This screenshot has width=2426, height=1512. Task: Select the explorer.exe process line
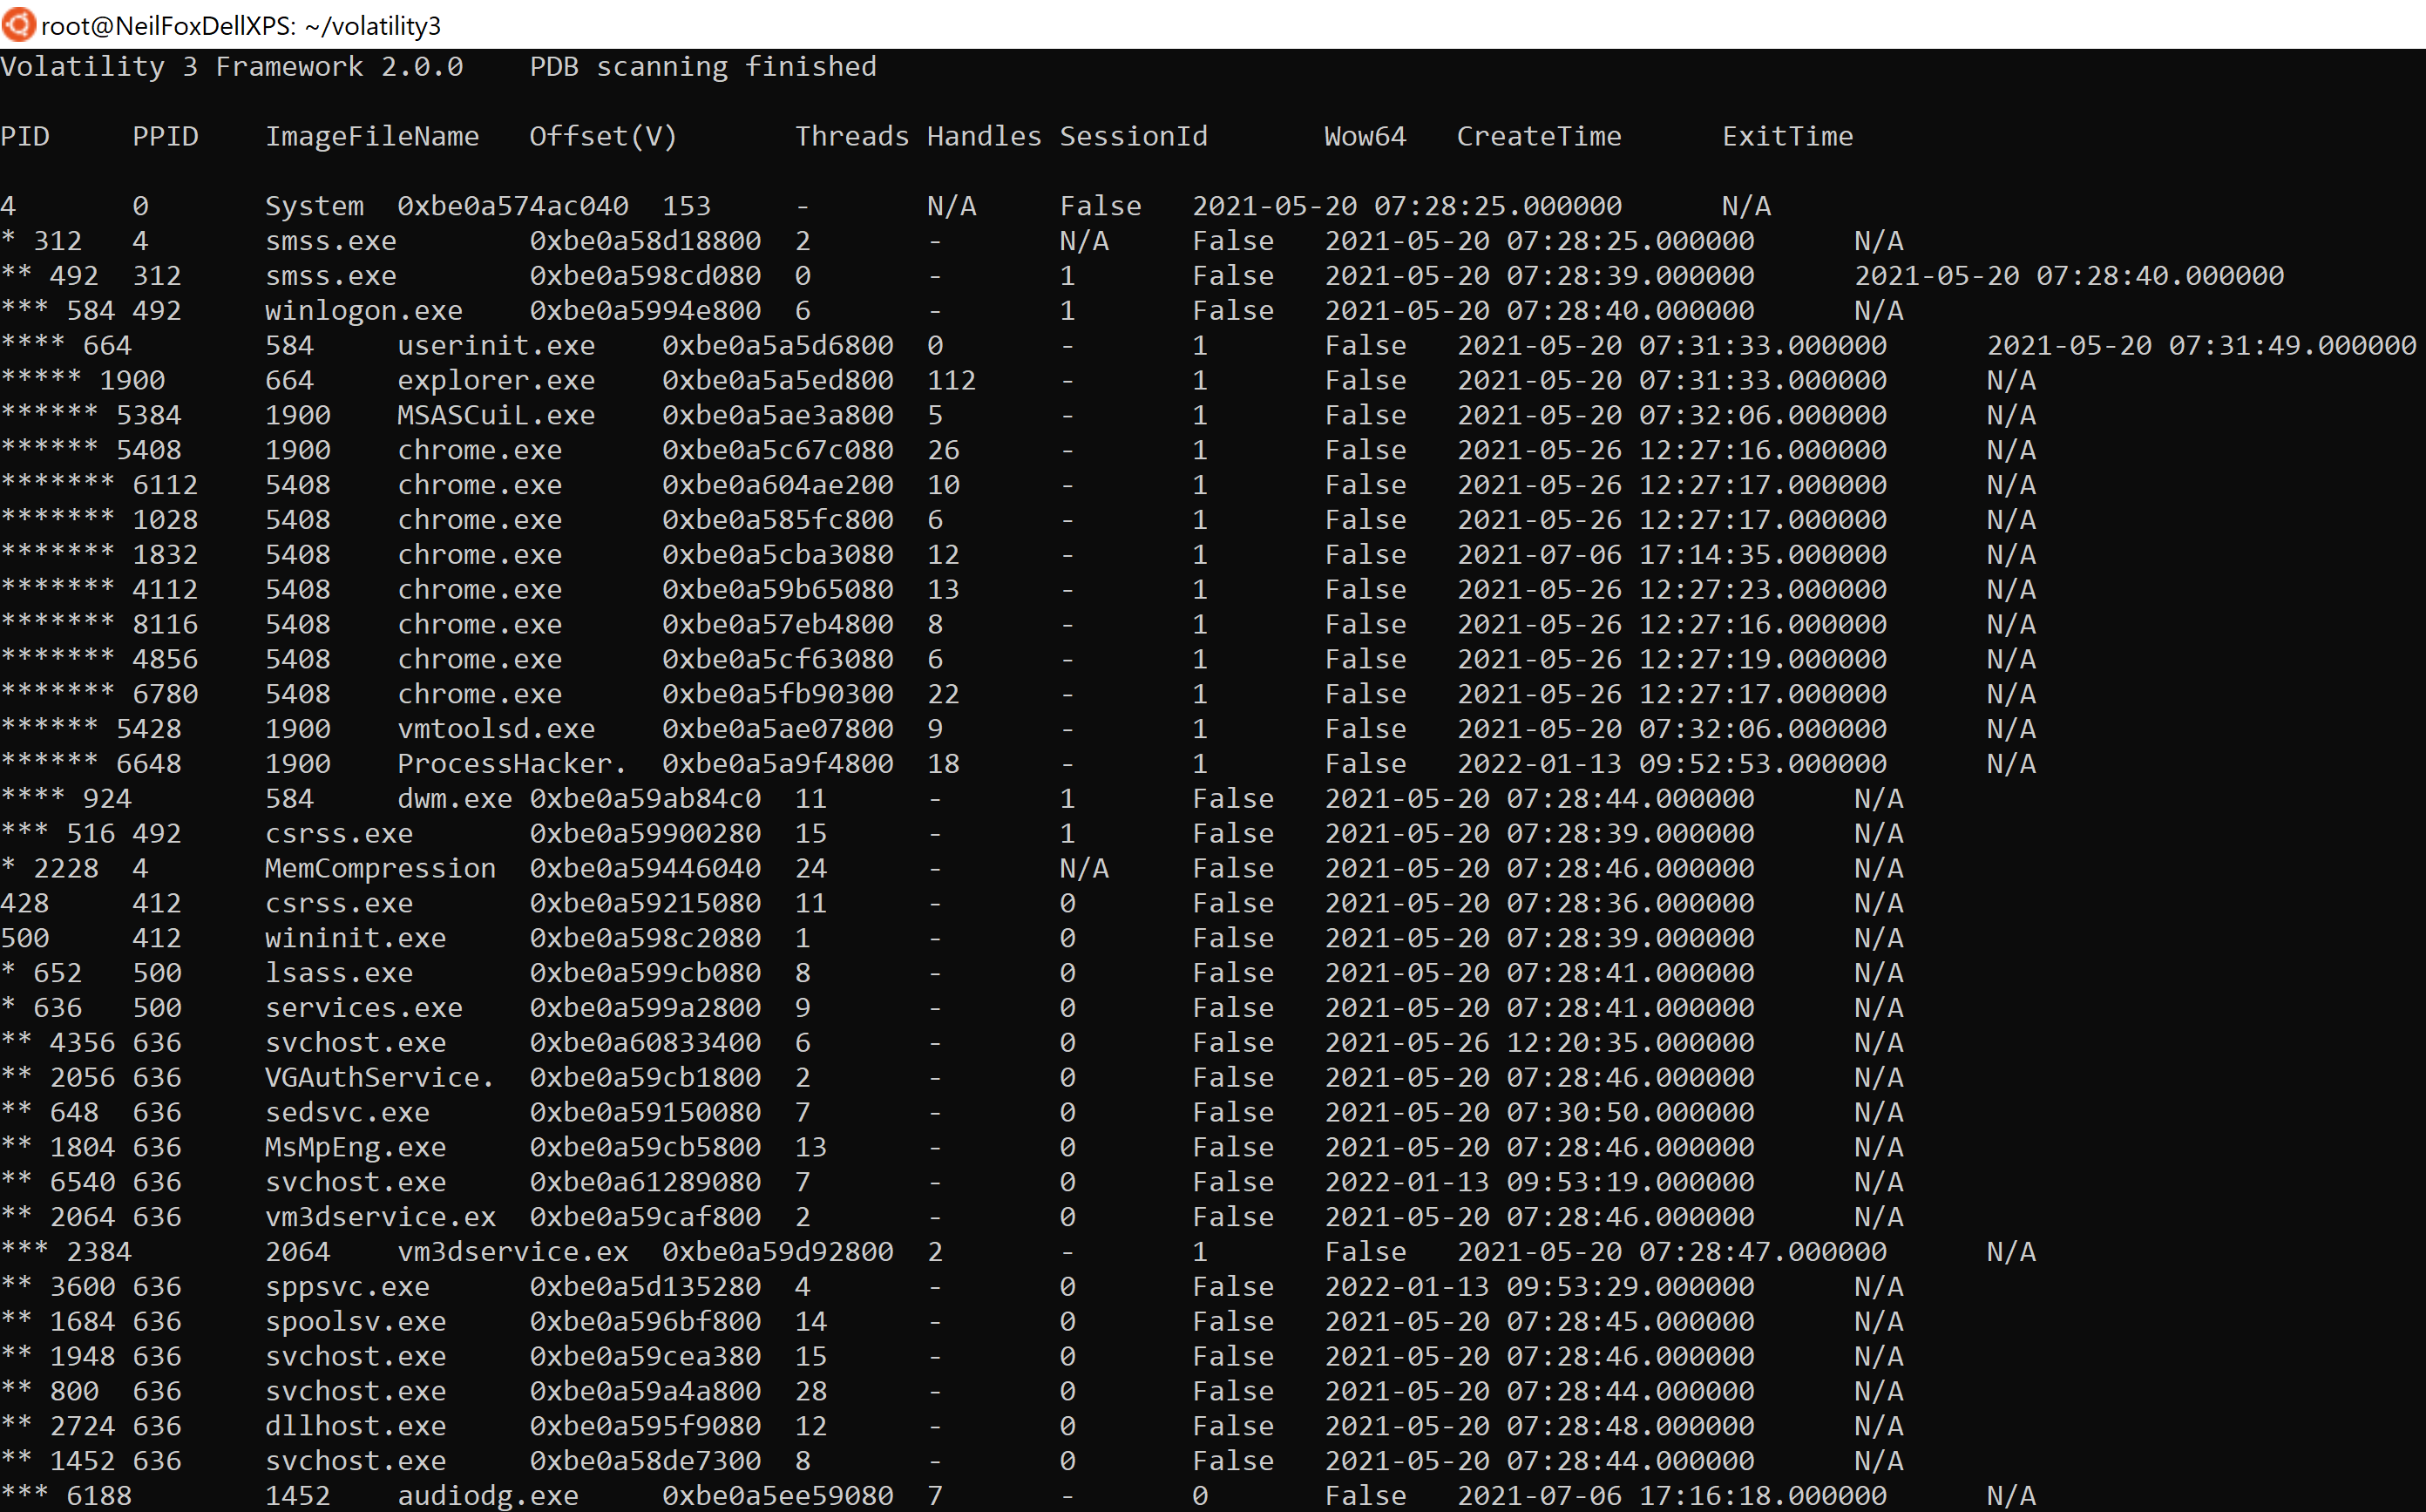point(496,379)
